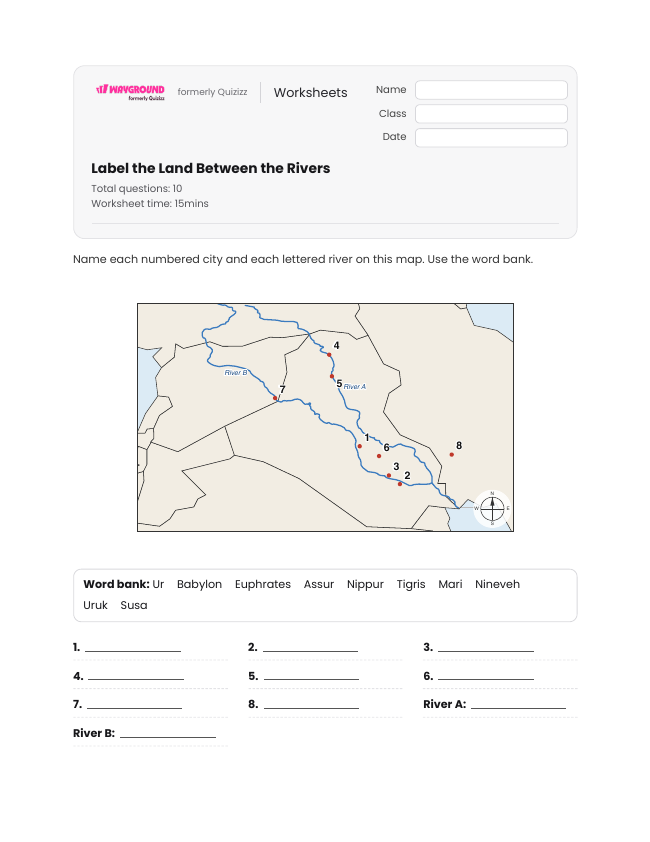650x842 pixels.
Task: Click the map label number 7
Action: tap(283, 389)
